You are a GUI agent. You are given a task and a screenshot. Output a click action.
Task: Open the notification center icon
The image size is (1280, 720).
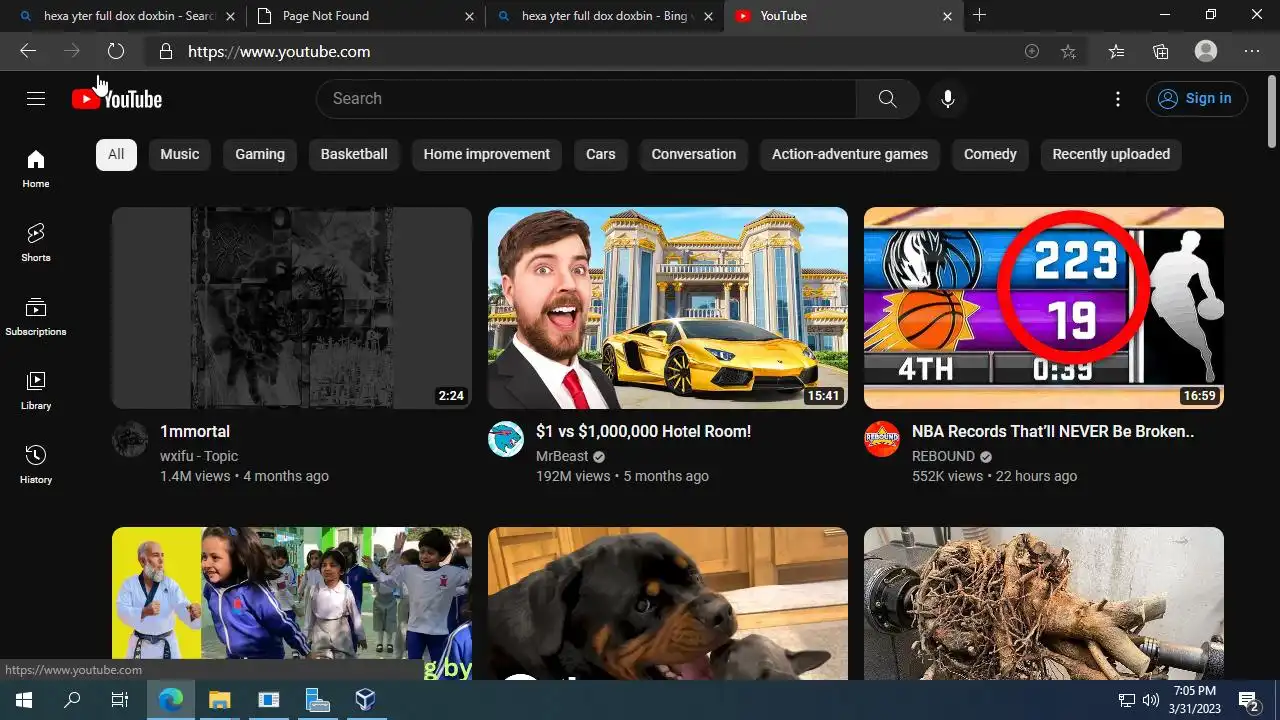[x=1249, y=700]
